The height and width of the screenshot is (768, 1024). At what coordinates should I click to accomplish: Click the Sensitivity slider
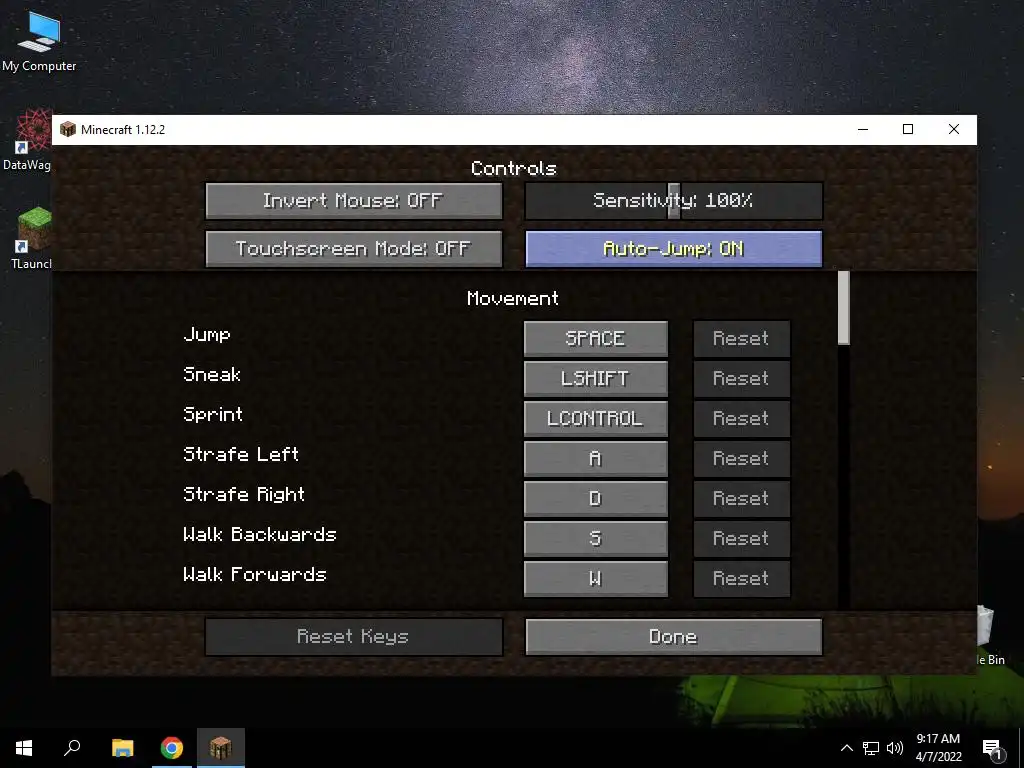click(x=674, y=200)
